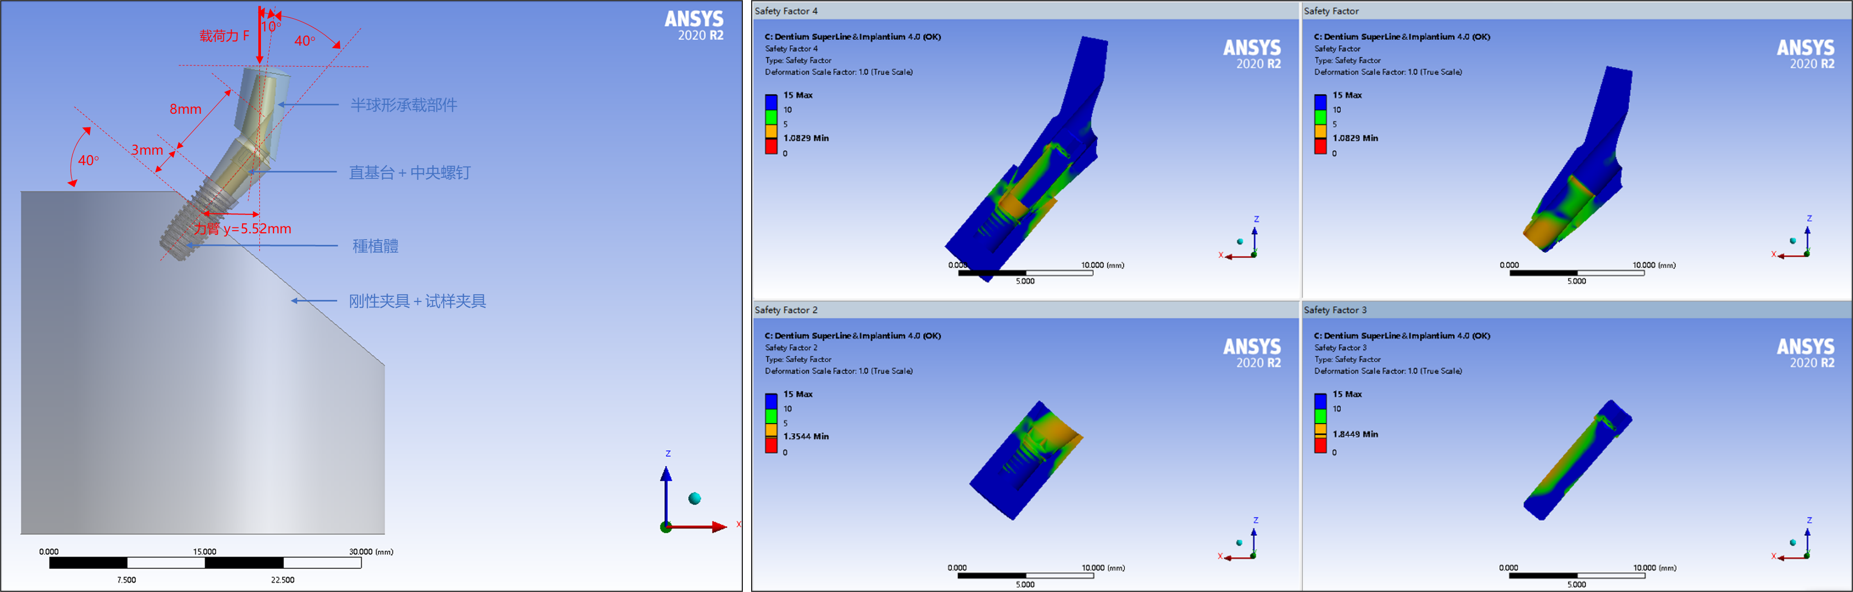This screenshot has width=1853, height=592.
Task: Click the cyan triad ball in the top-right Safety Factor viewport
Action: pos(1793,241)
